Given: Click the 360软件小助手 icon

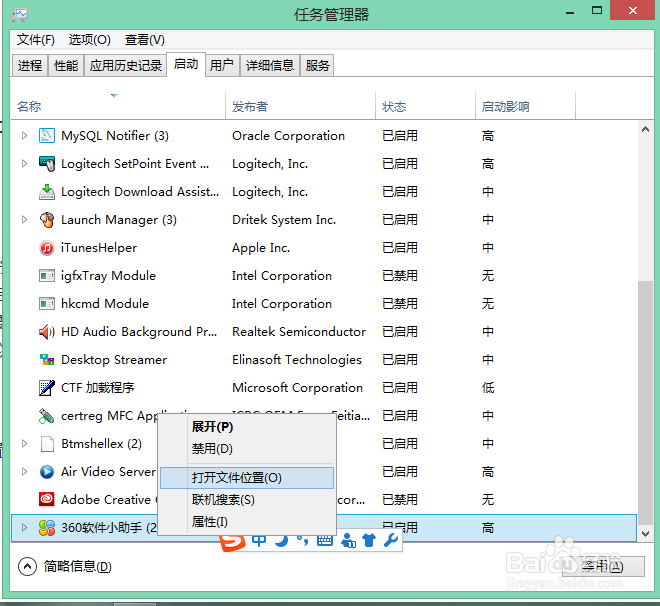Looking at the screenshot, I should click(x=47, y=528).
